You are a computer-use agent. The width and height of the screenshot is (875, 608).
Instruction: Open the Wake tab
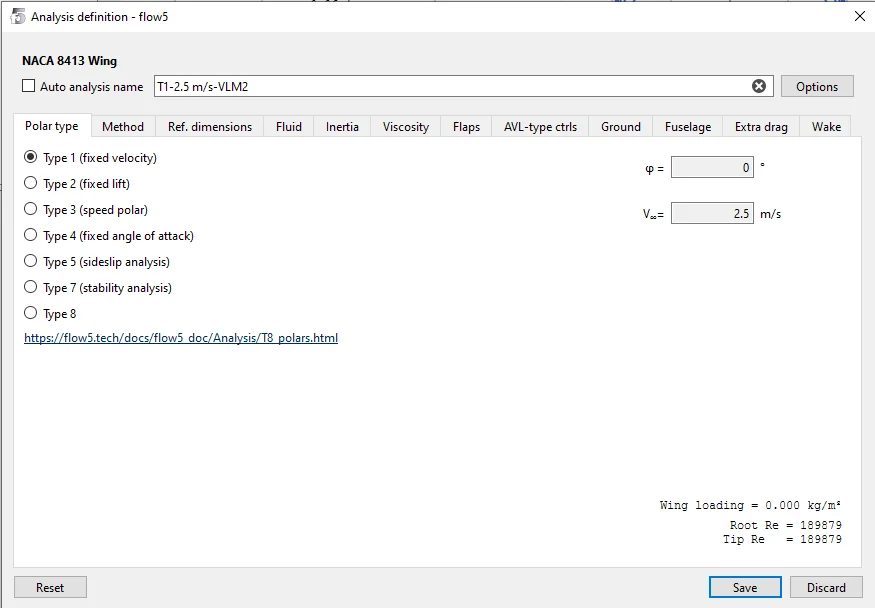click(826, 127)
